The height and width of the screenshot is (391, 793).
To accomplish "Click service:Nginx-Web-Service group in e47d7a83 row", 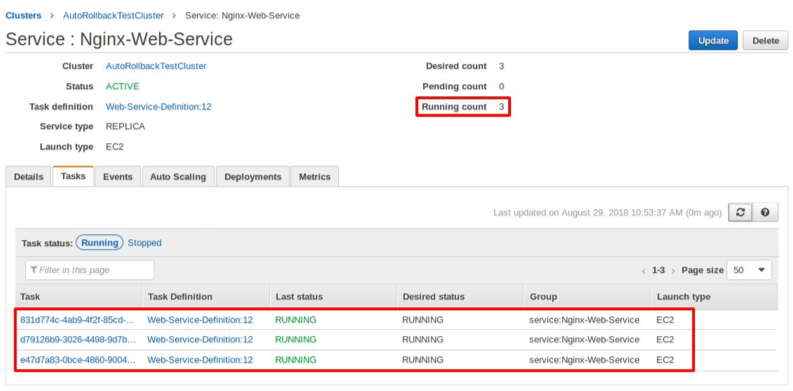I will [584, 360].
